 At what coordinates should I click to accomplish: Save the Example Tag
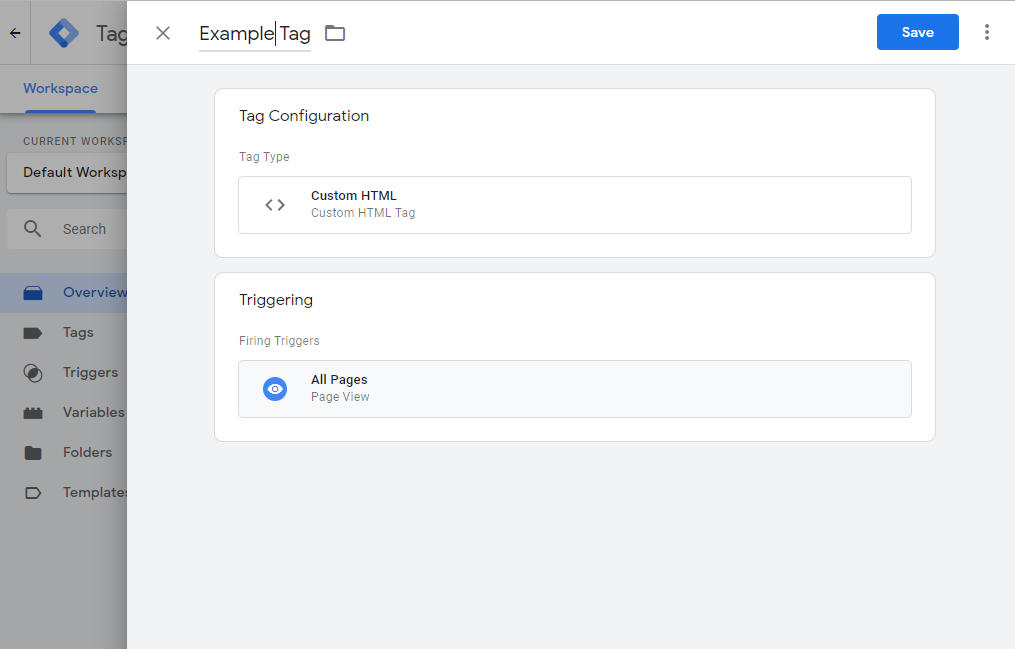917,32
